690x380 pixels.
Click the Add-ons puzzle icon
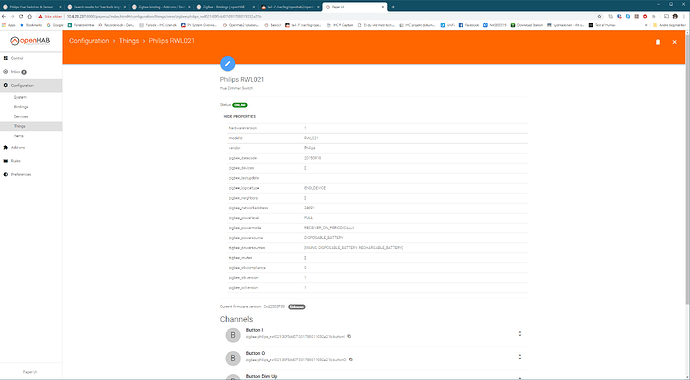coord(6,147)
